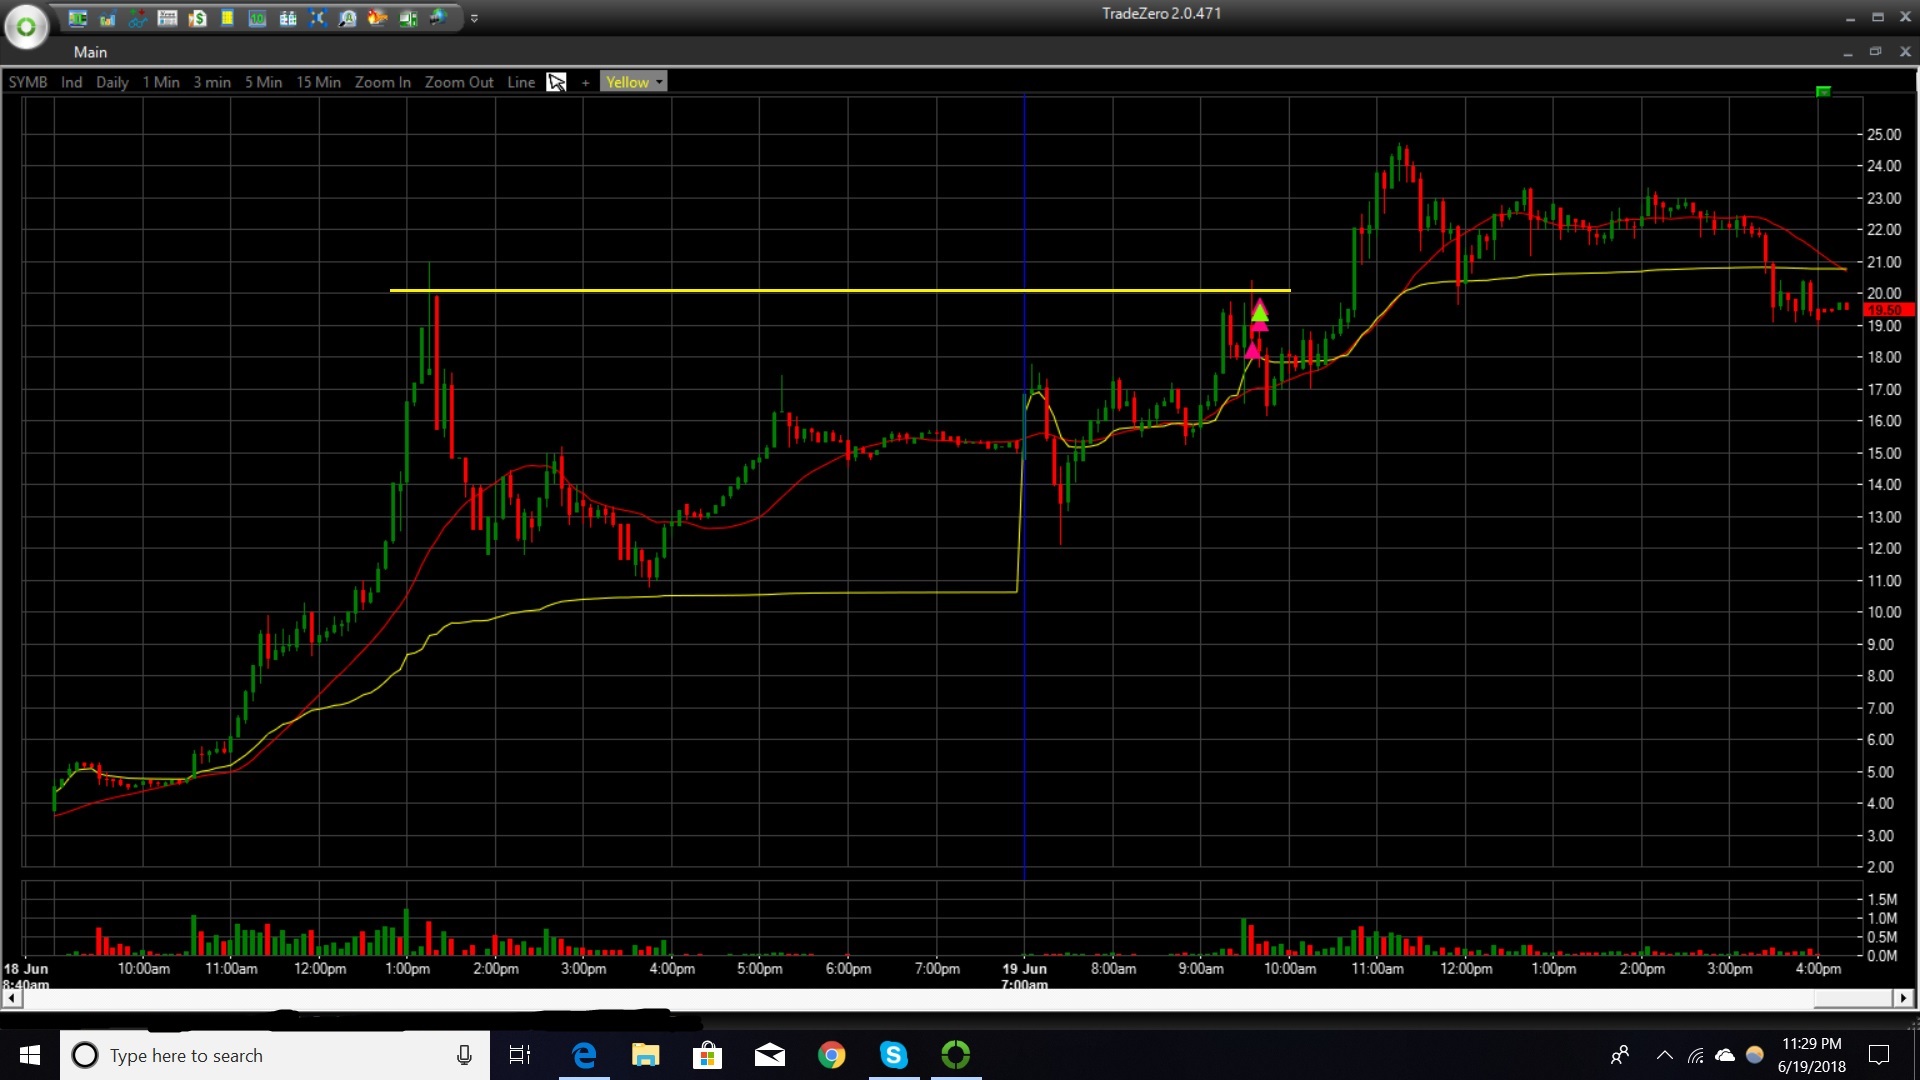
Task: Click the flame hot keys icon
Action: pos(377,18)
